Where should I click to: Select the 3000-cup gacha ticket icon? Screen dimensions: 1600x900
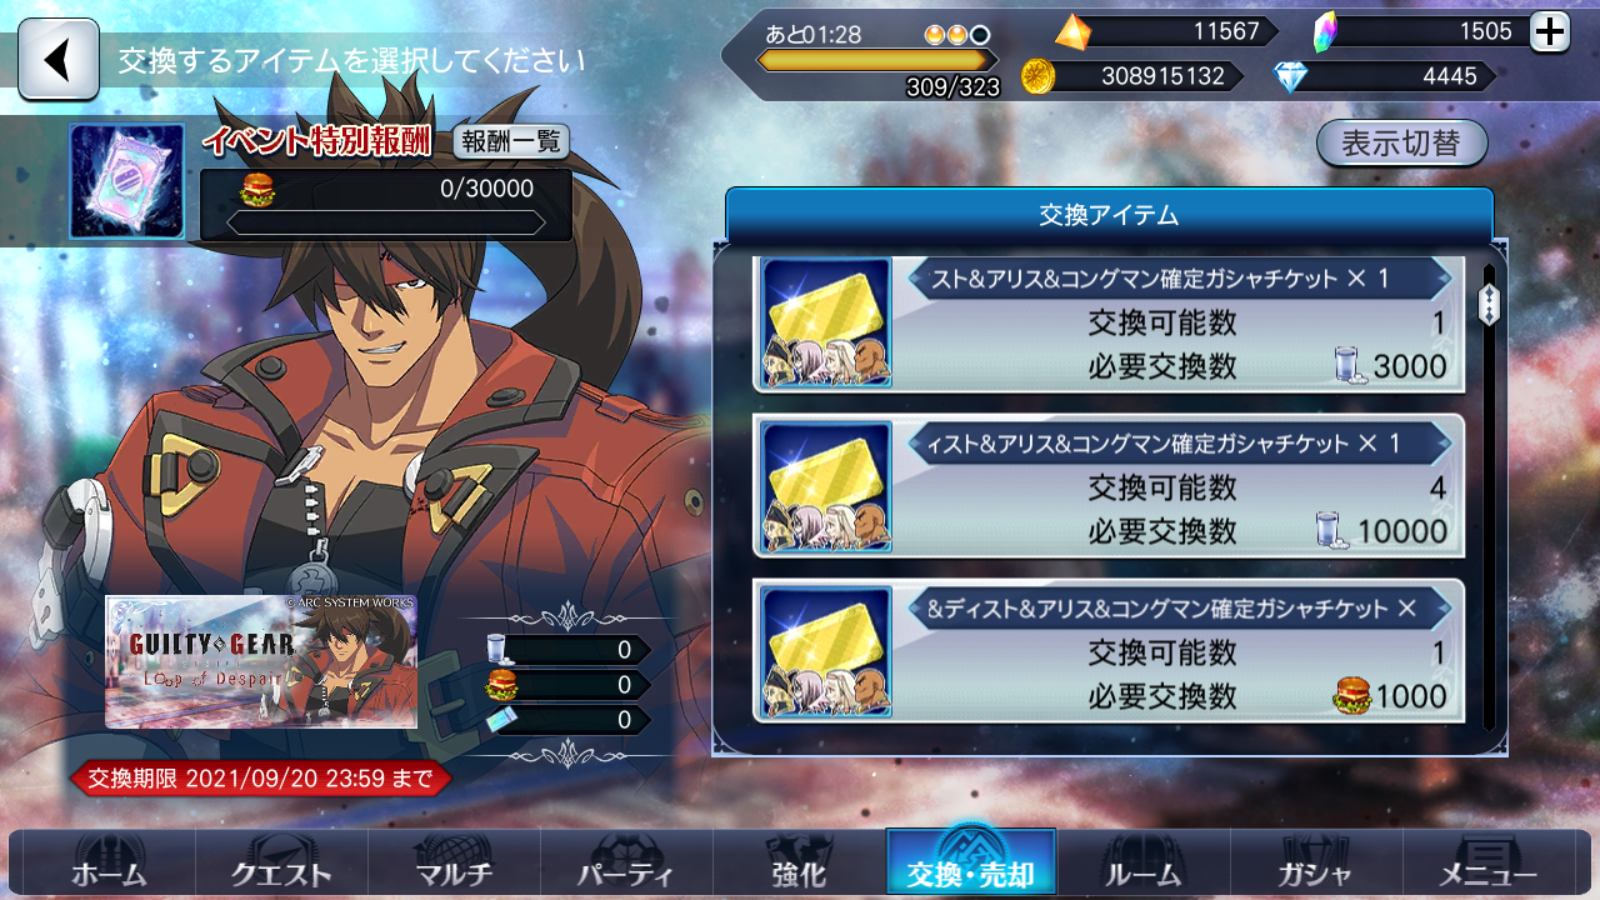[x=826, y=322]
